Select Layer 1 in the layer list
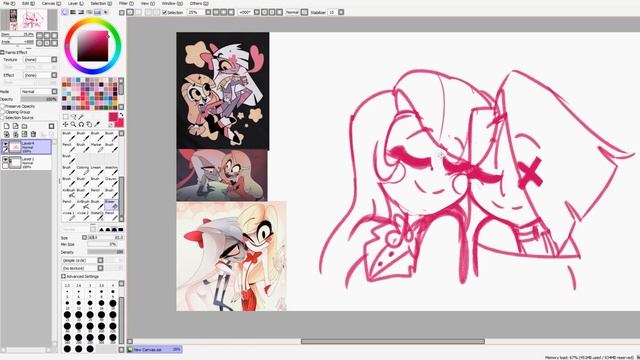The height and width of the screenshot is (360, 640). (27, 162)
